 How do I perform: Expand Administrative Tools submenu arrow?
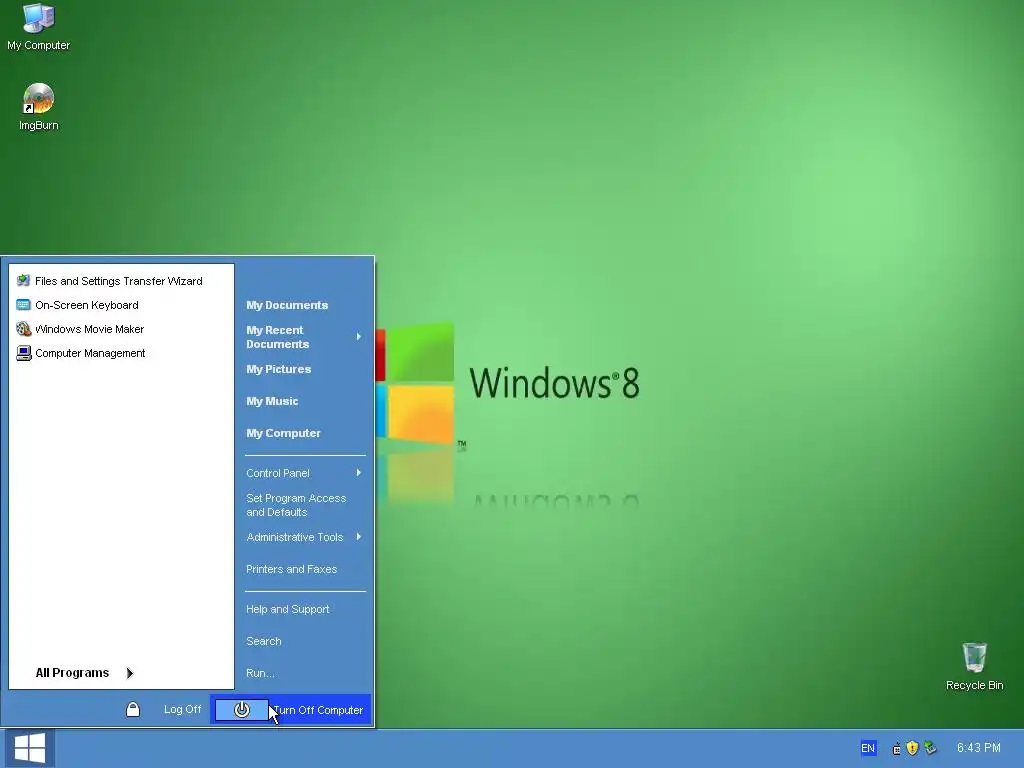coord(359,537)
